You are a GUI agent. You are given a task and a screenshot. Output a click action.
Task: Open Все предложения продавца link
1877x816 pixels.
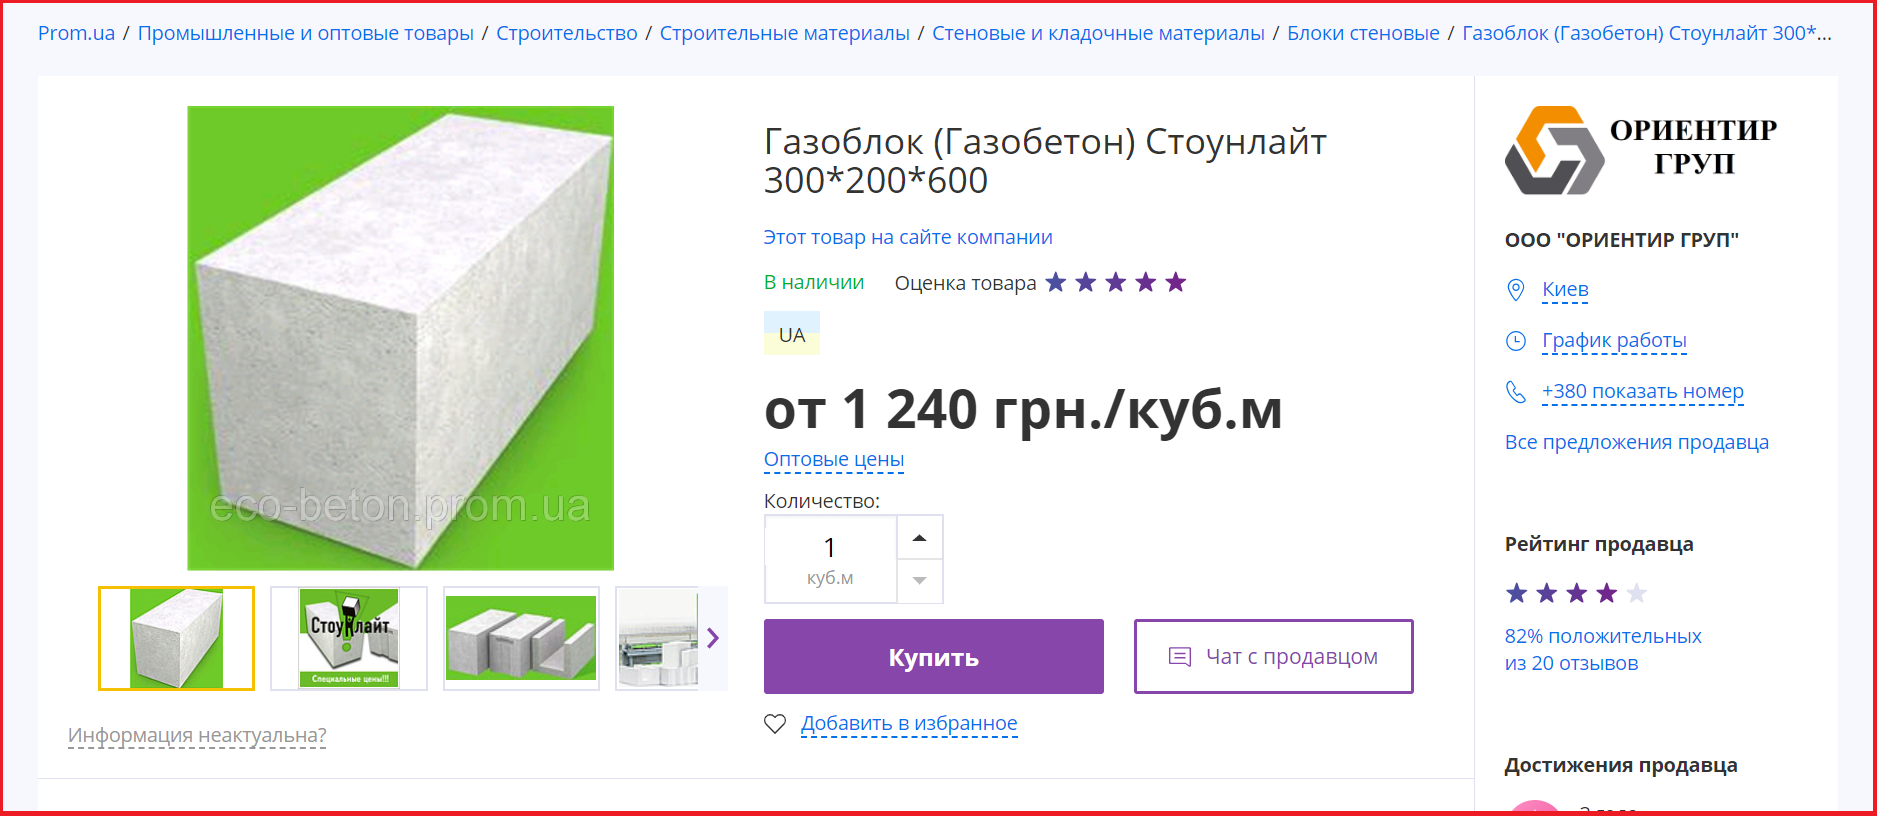tap(1637, 442)
